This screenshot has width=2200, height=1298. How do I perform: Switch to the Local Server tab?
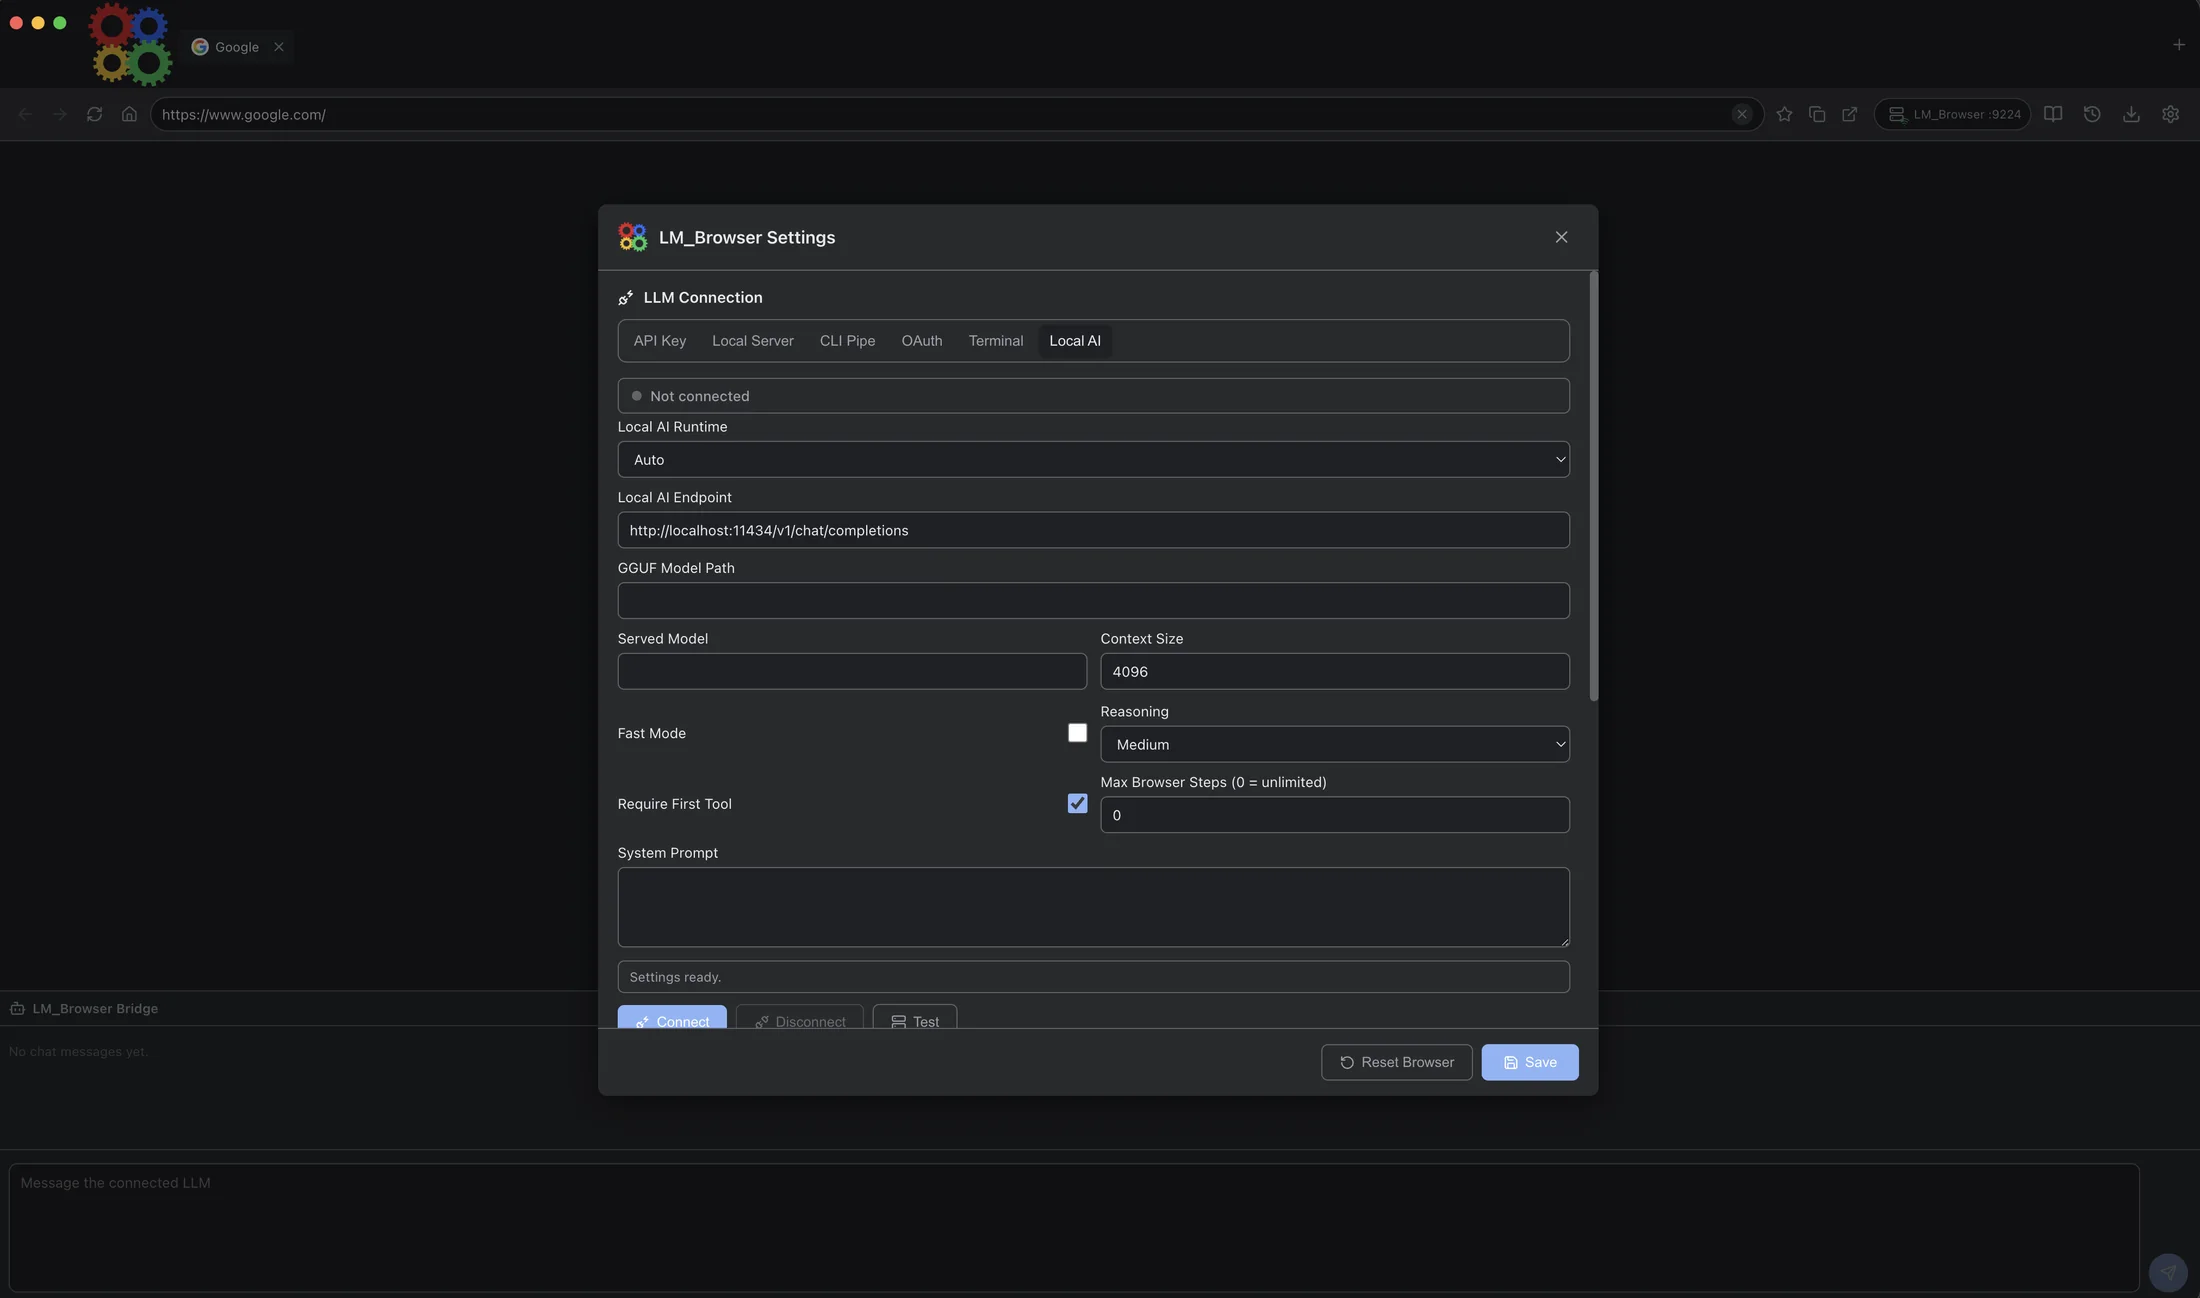753,341
